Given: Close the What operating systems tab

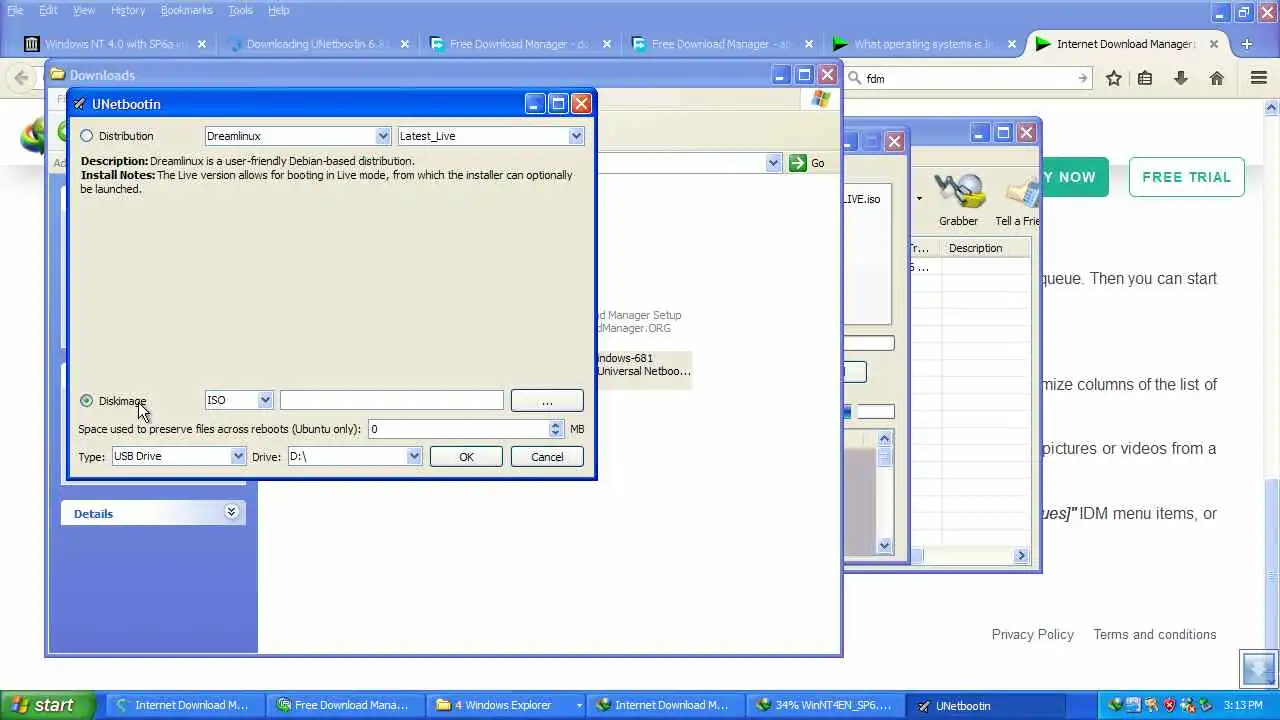Looking at the screenshot, I should pyautogui.click(x=1011, y=44).
